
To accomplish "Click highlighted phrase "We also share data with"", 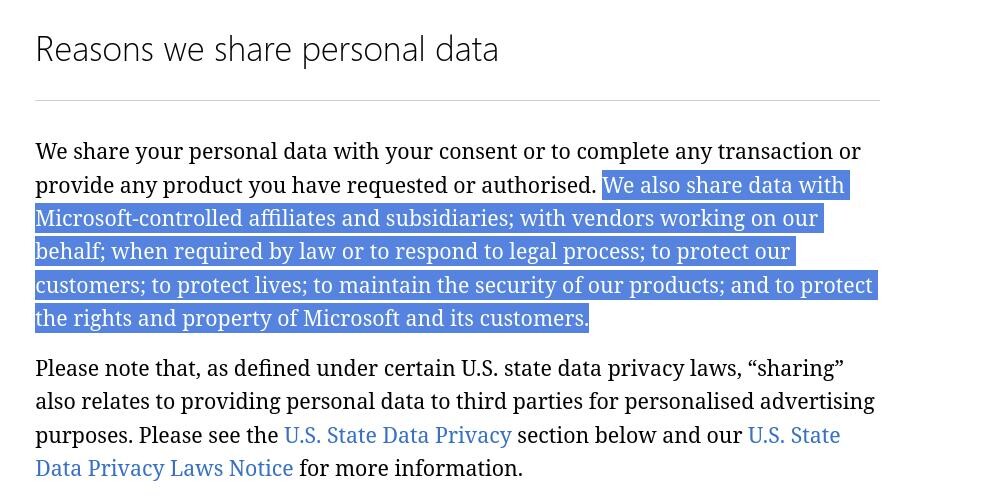I will [724, 185].
